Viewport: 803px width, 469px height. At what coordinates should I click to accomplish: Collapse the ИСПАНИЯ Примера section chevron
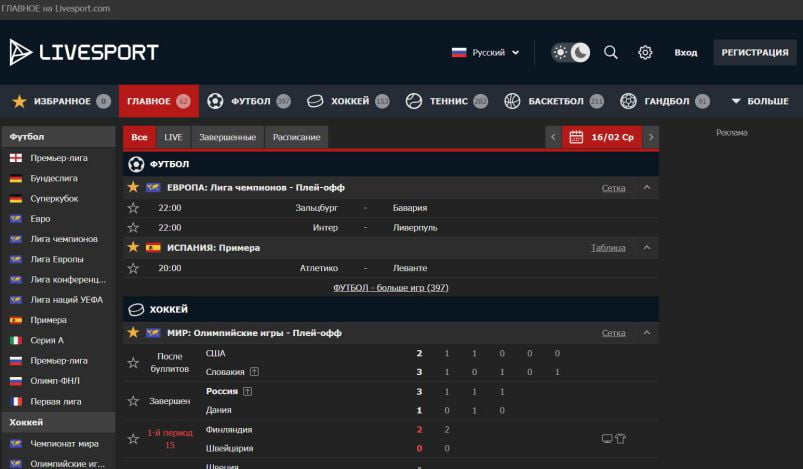[647, 247]
